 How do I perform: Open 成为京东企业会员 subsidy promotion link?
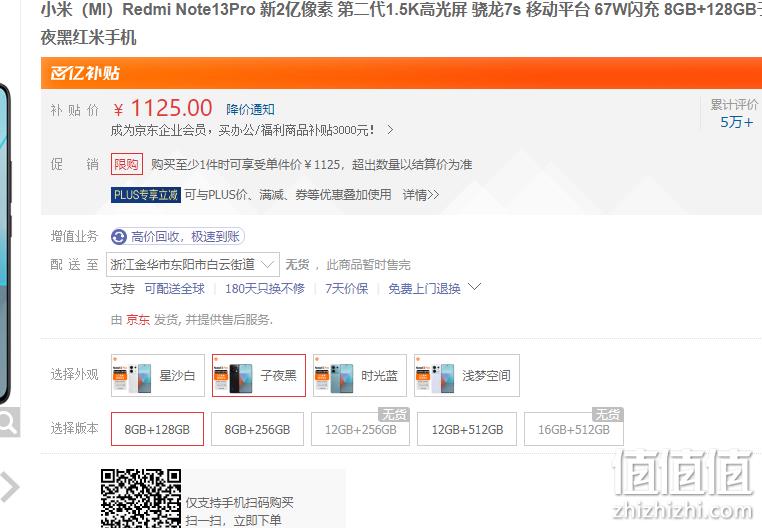(x=242, y=130)
